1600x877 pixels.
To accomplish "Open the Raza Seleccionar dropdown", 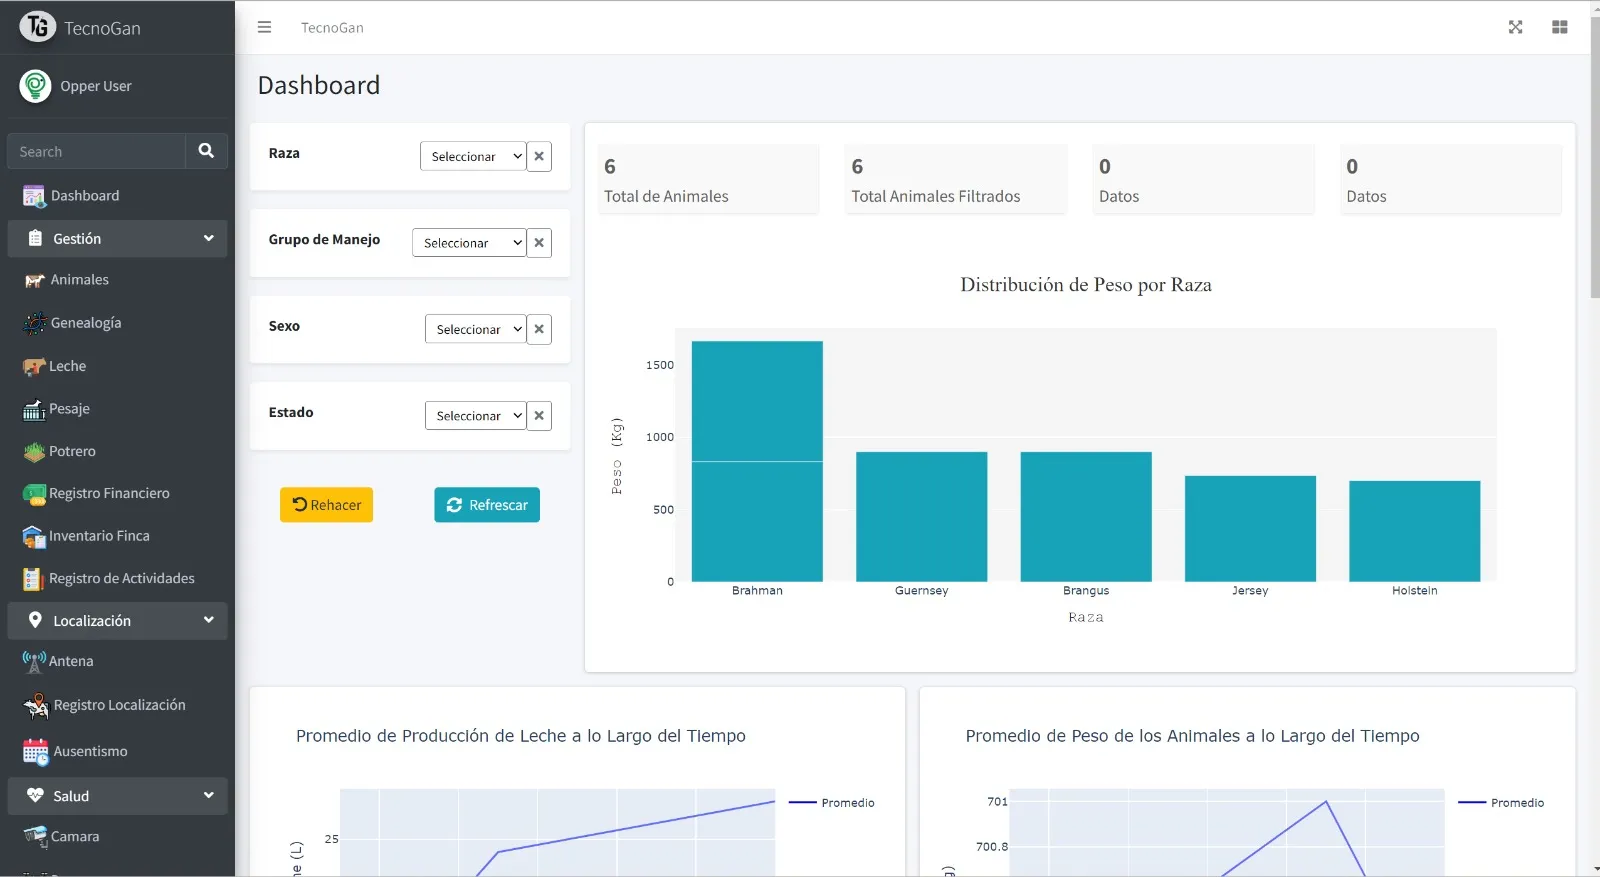I will (x=473, y=156).
